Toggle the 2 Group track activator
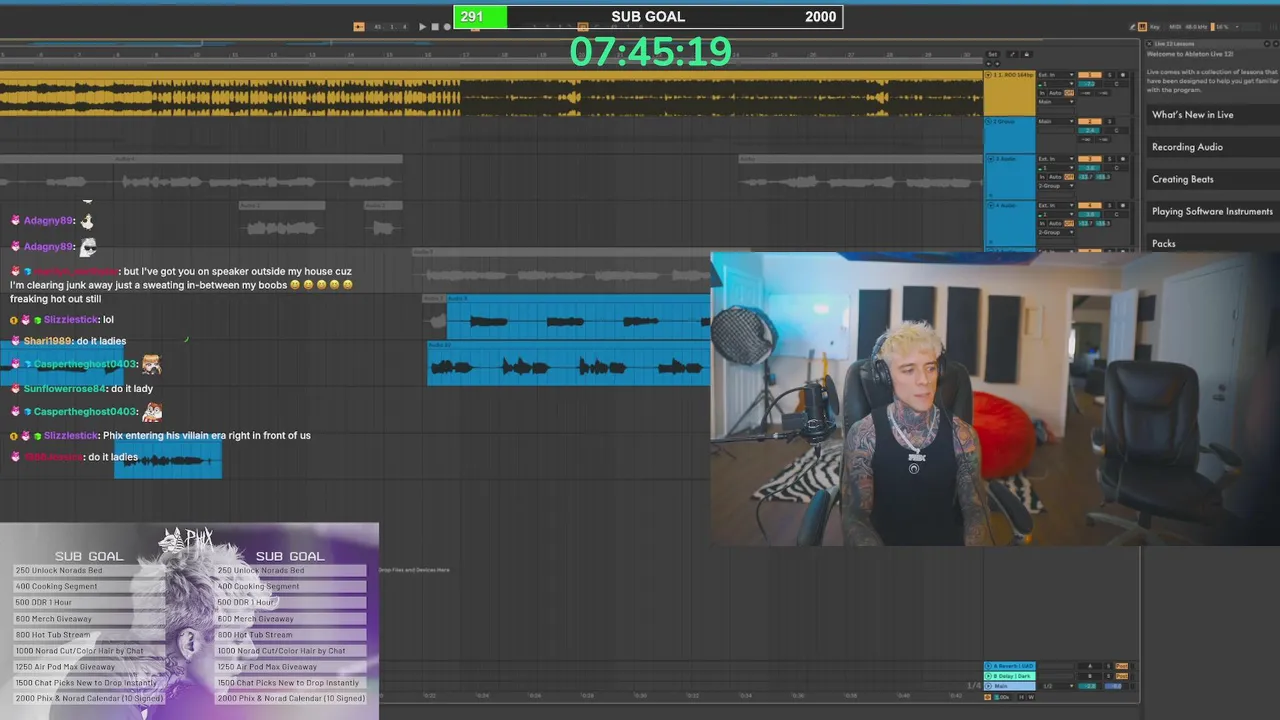Screen dimensions: 1280x720 click(x=1090, y=121)
